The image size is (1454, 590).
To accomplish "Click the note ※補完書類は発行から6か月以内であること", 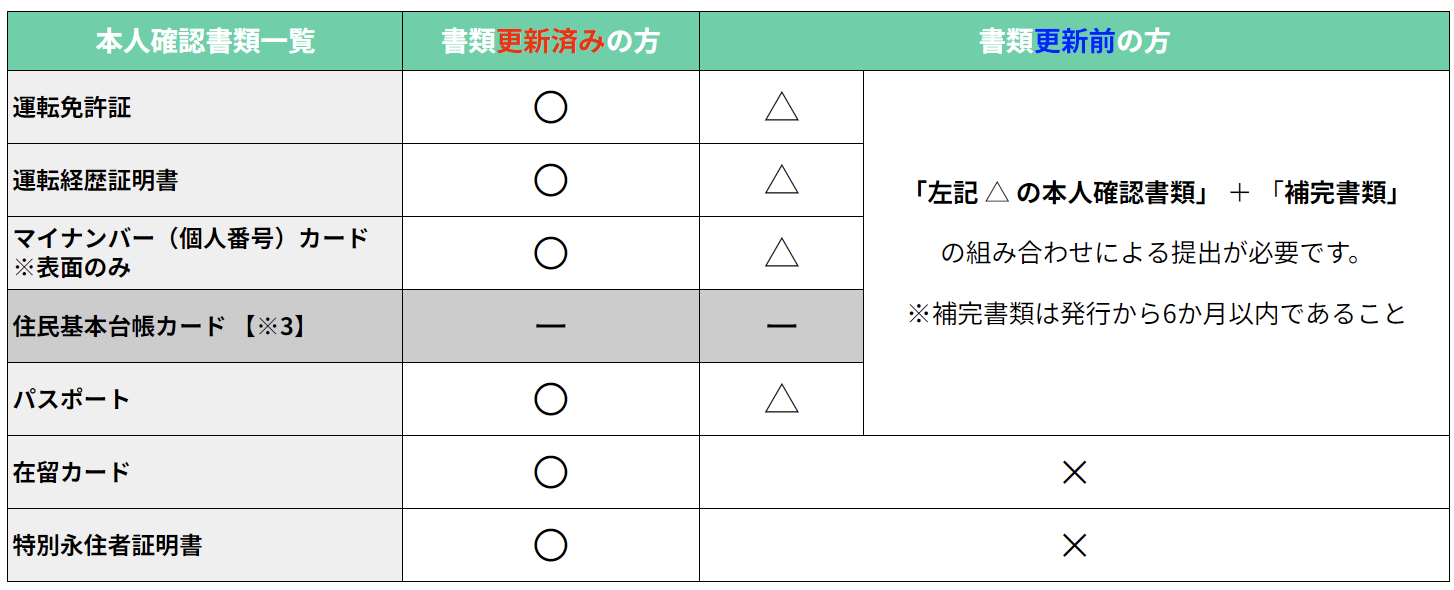I will pyautogui.click(x=1157, y=314).
